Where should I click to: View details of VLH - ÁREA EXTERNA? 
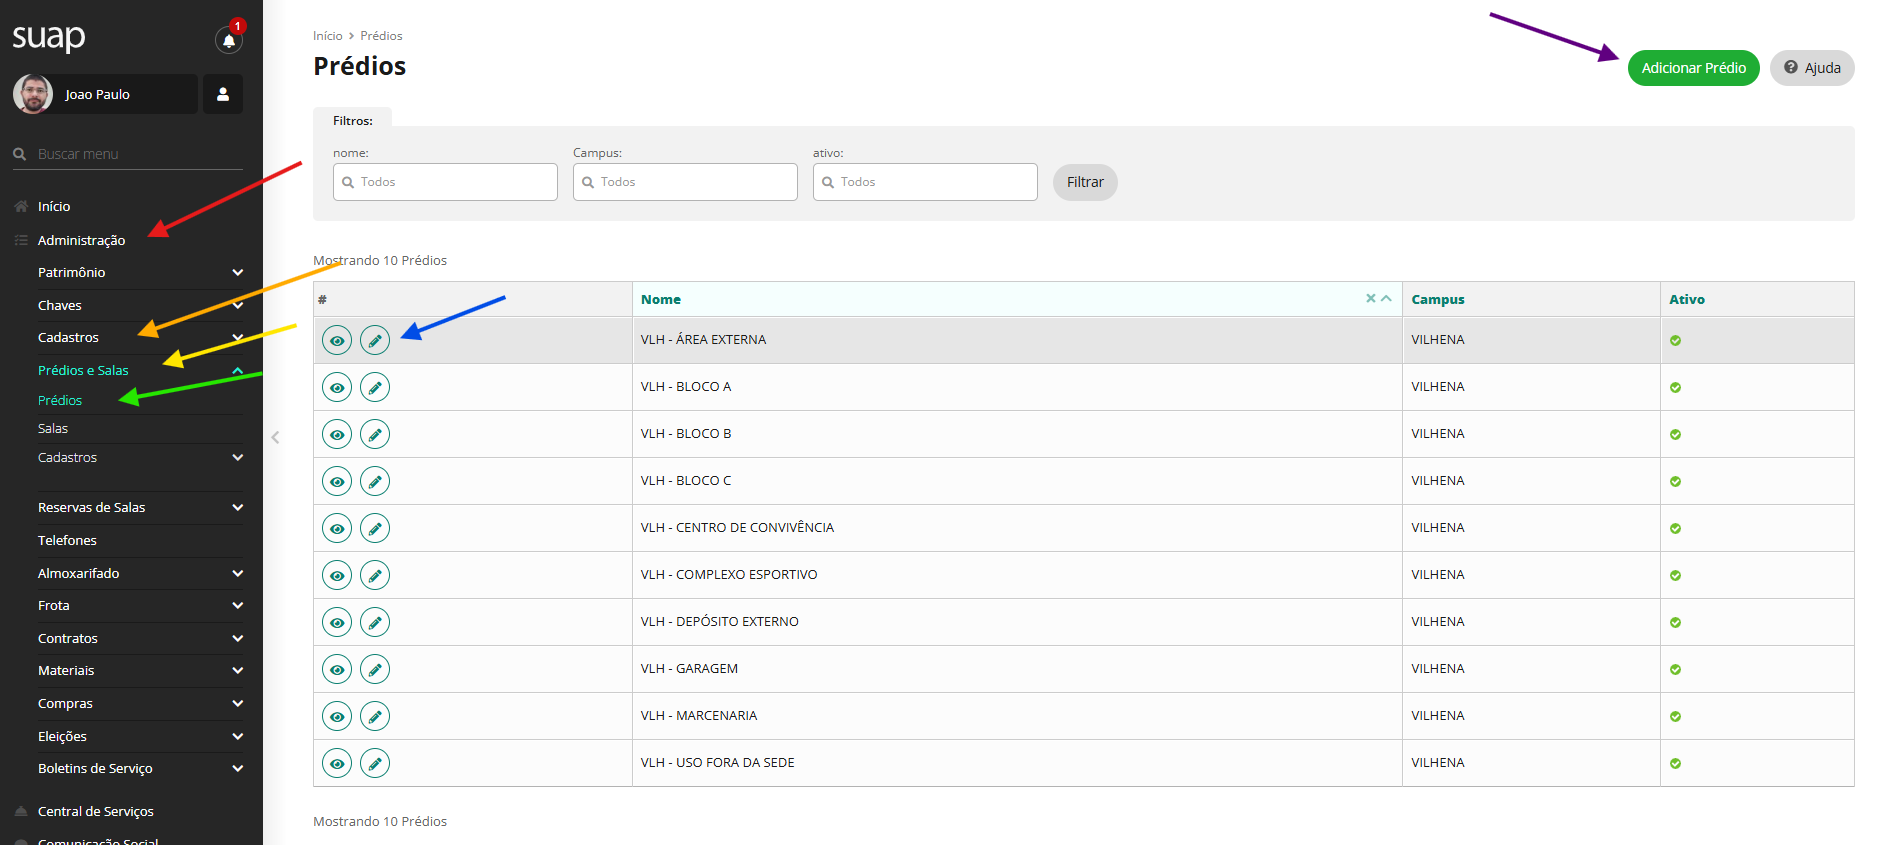[337, 341]
